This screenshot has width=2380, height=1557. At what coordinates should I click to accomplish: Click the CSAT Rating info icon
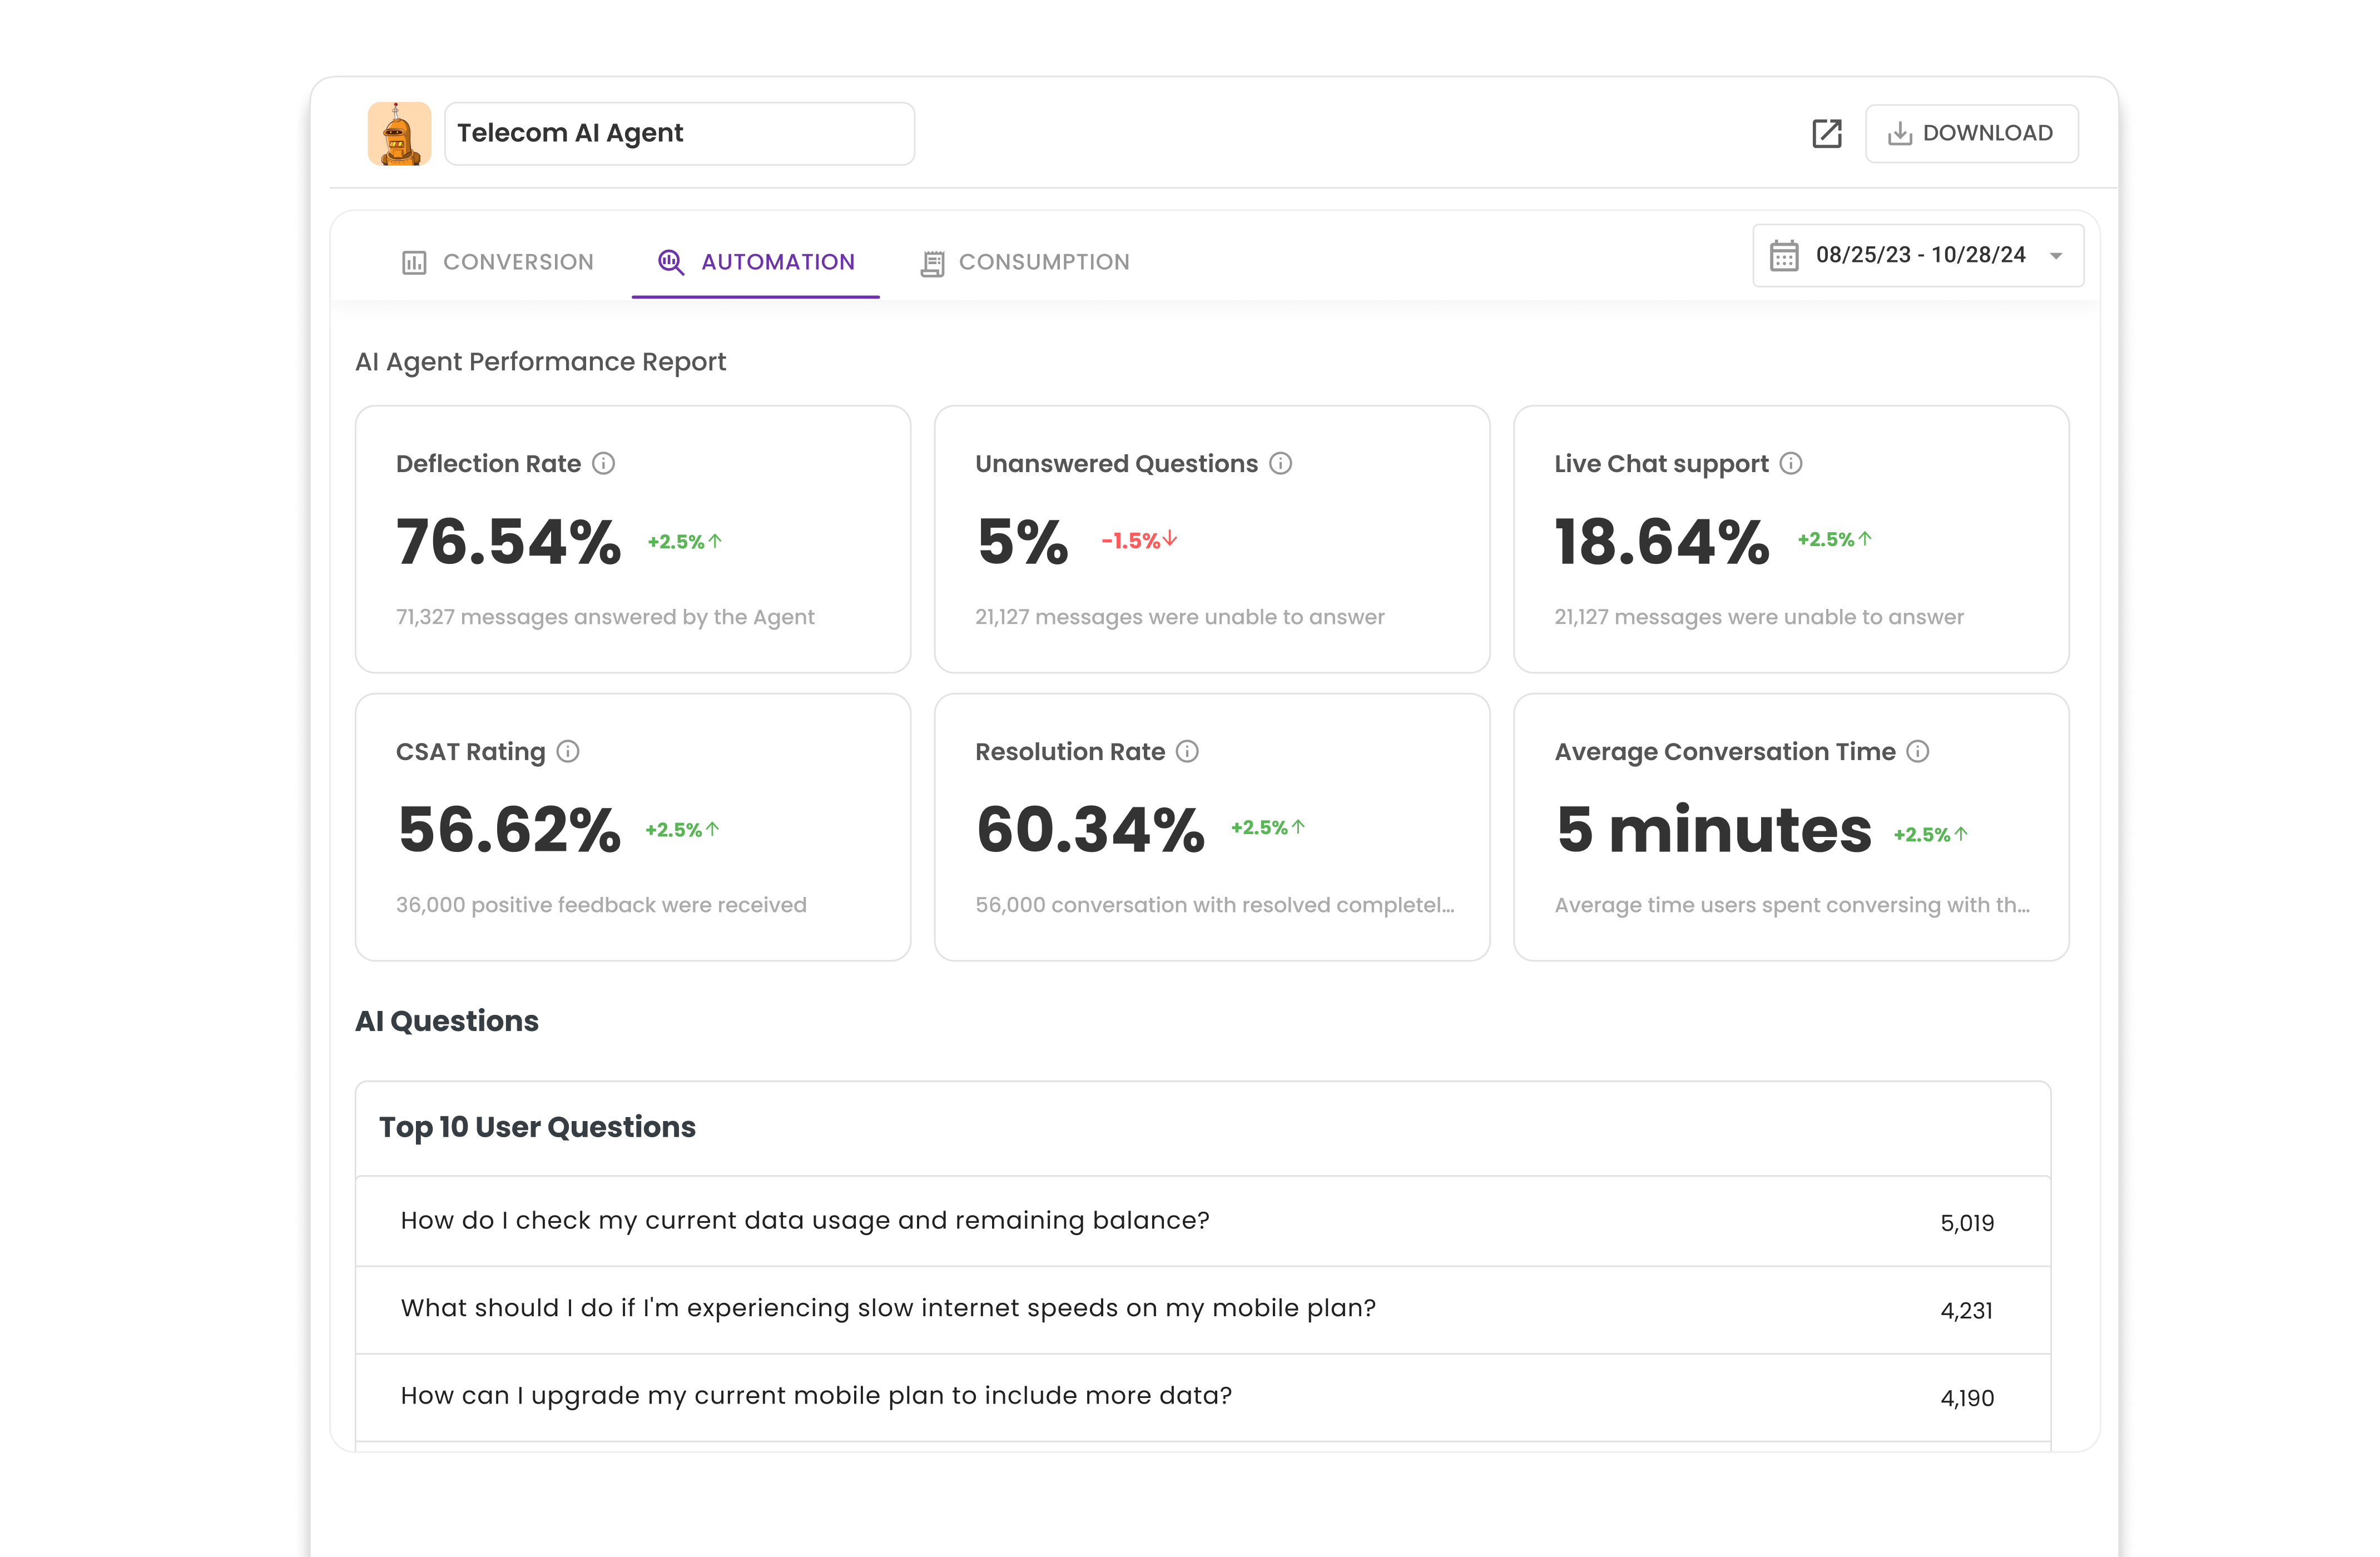pyautogui.click(x=567, y=751)
